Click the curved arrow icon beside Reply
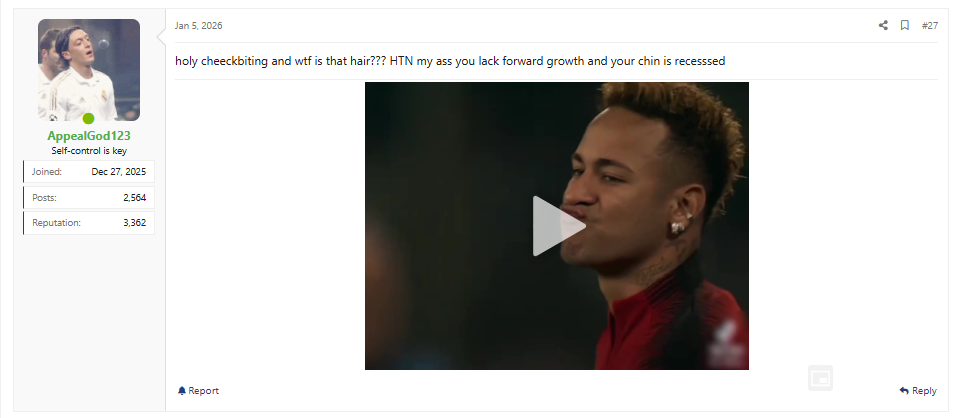The height and width of the screenshot is (418, 960). point(904,390)
